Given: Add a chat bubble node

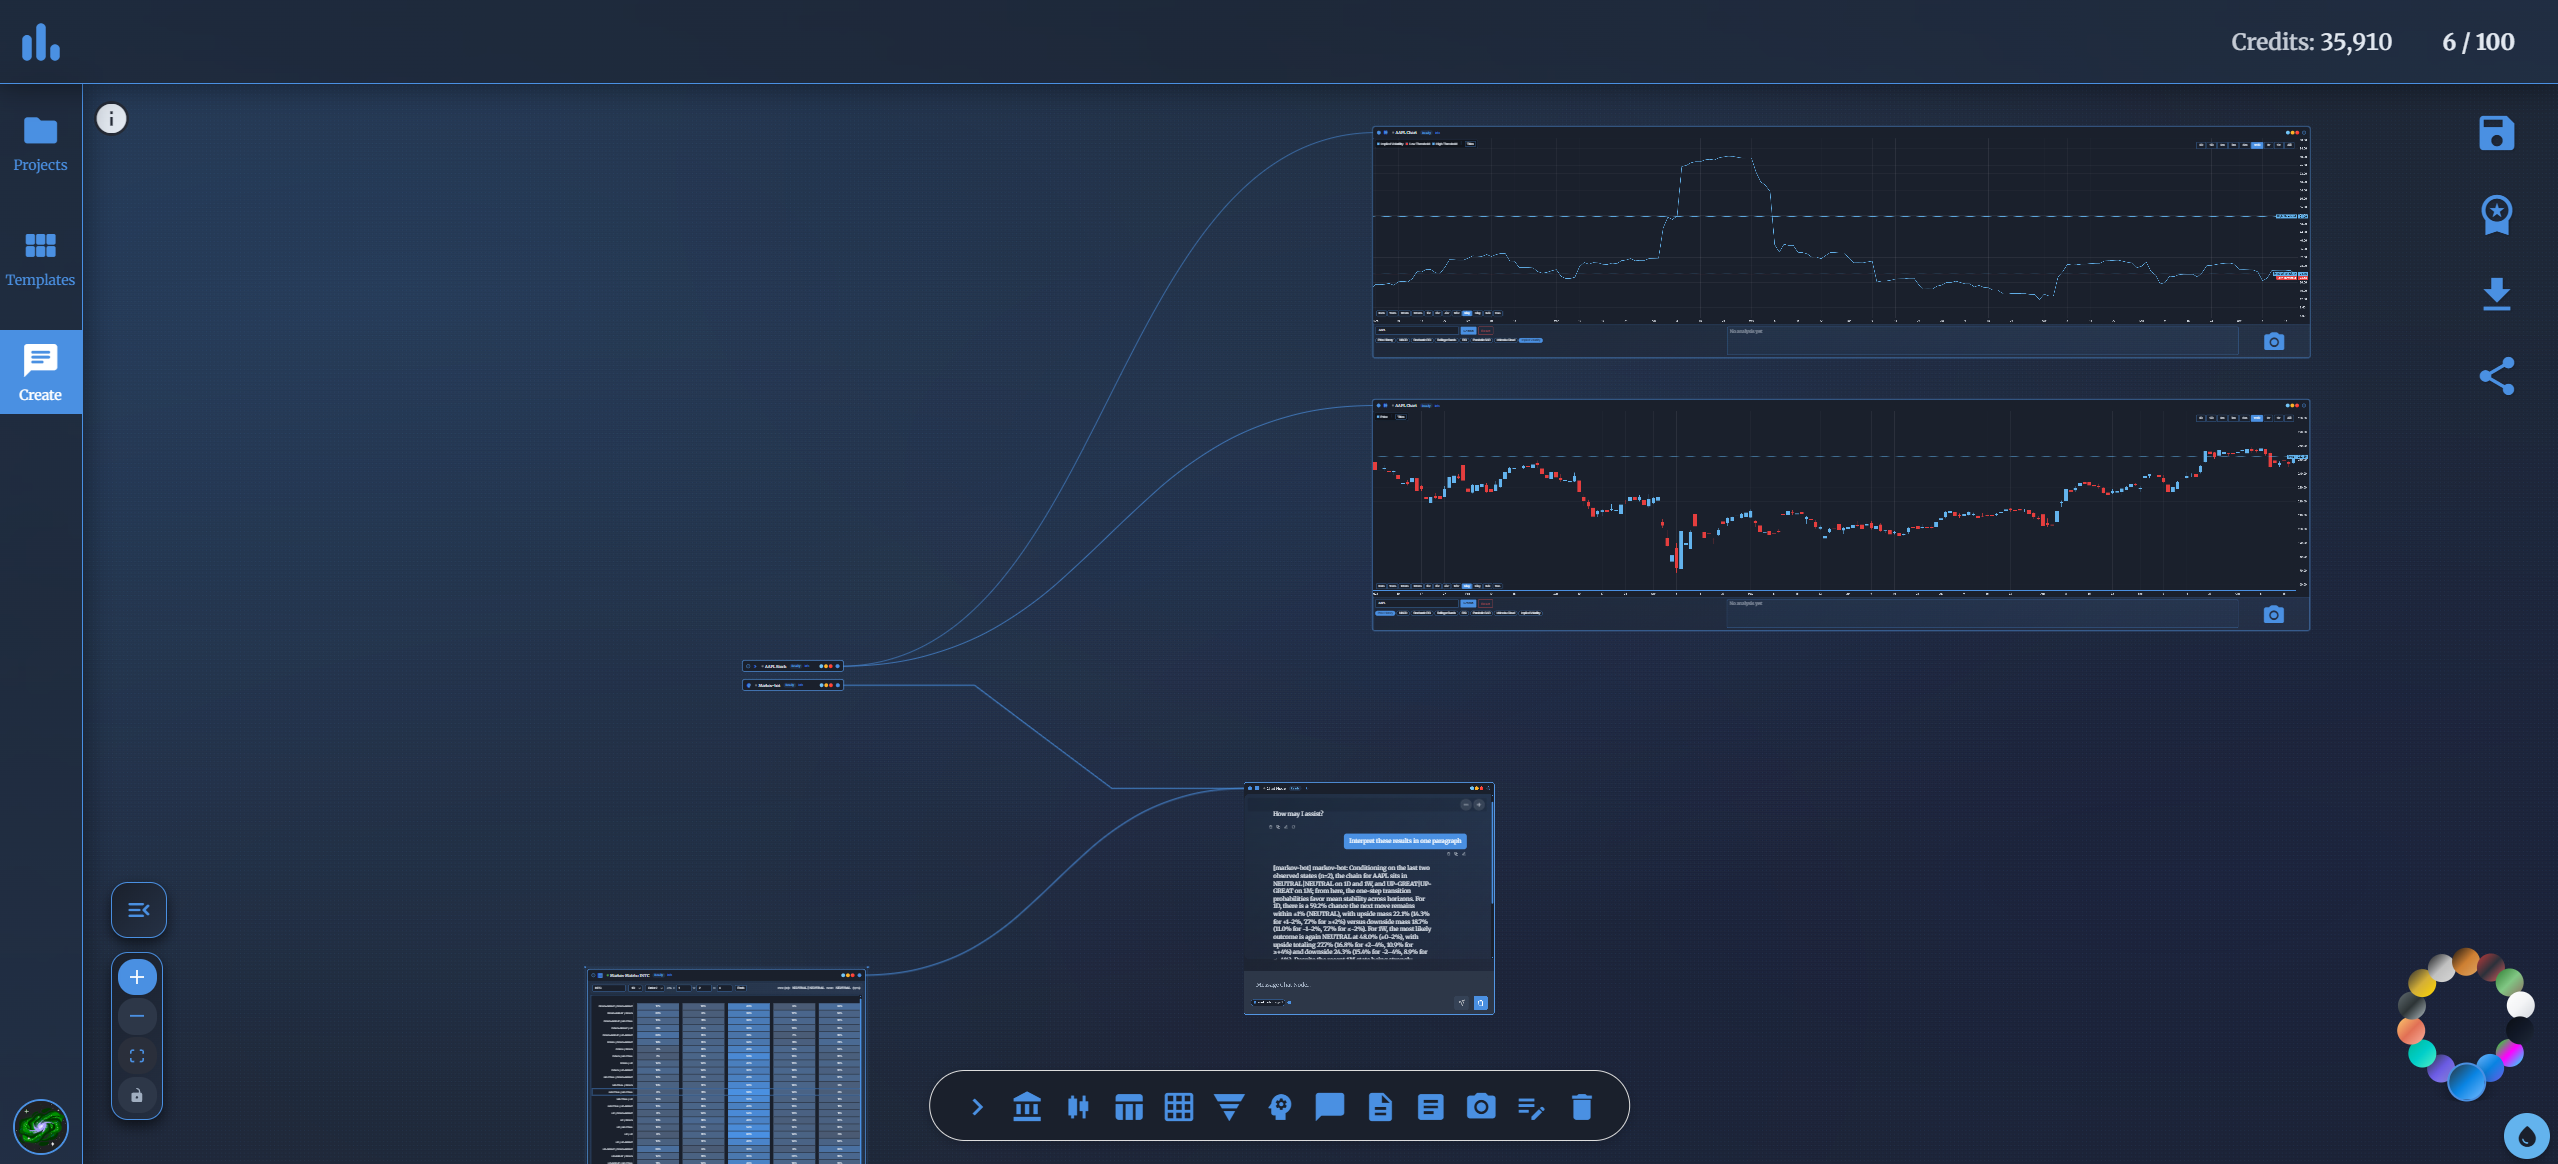Looking at the screenshot, I should (x=1329, y=1106).
